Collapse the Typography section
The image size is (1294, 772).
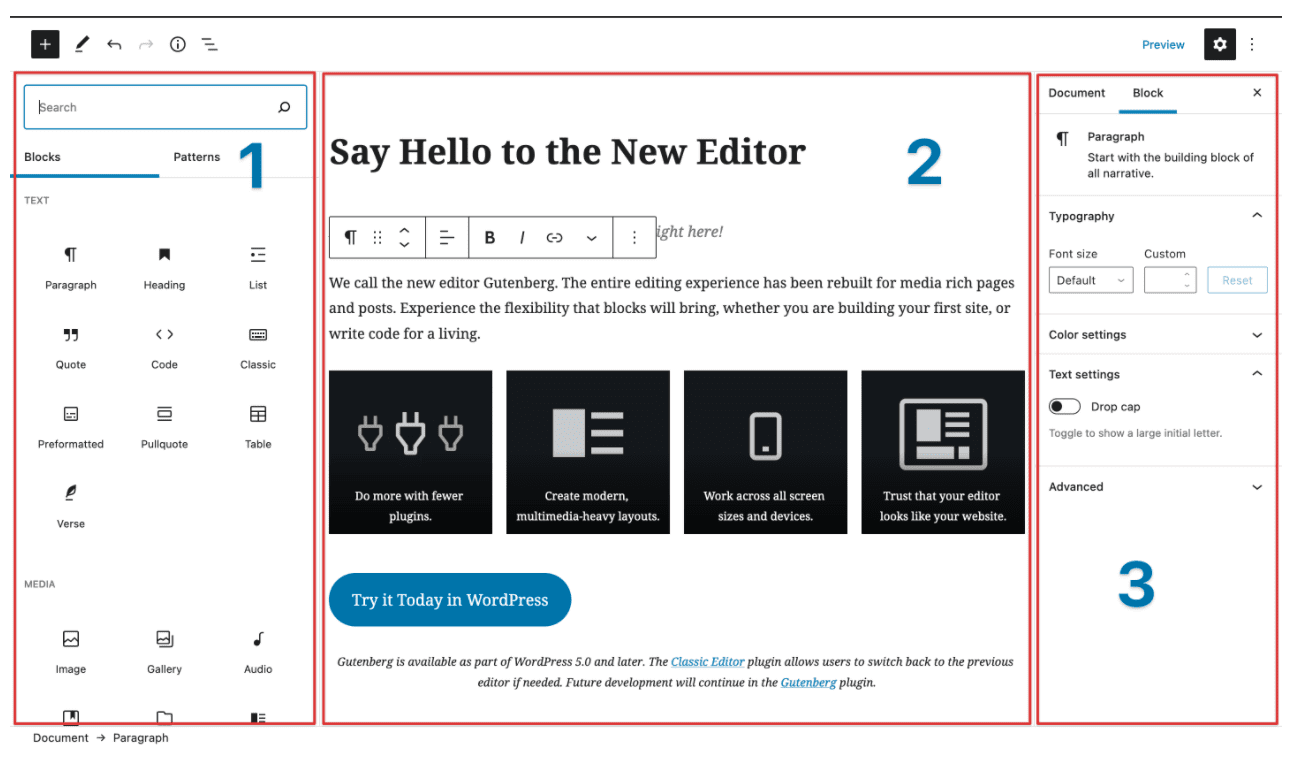pos(1257,216)
